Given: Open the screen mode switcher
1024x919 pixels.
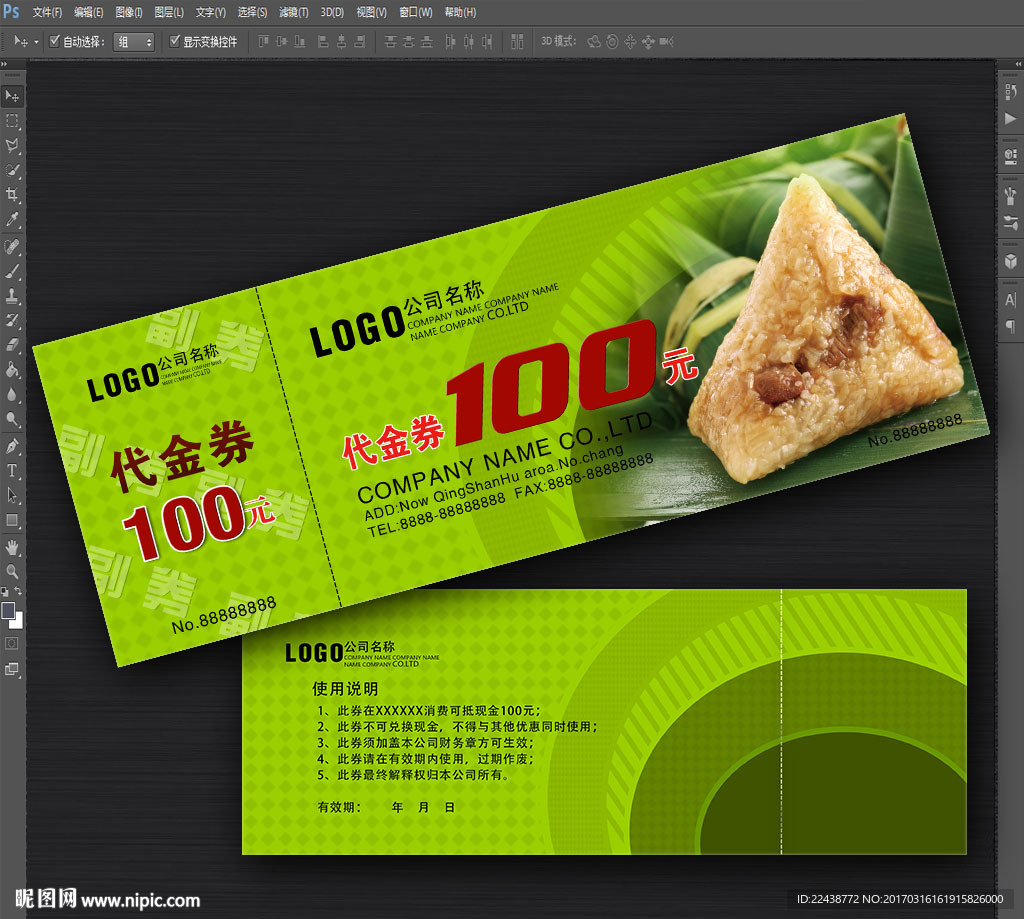Looking at the screenshot, I should [x=12, y=669].
